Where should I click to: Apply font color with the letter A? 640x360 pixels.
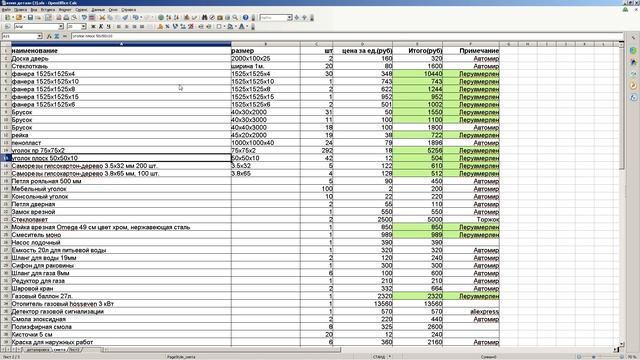pyautogui.click(x=242, y=27)
